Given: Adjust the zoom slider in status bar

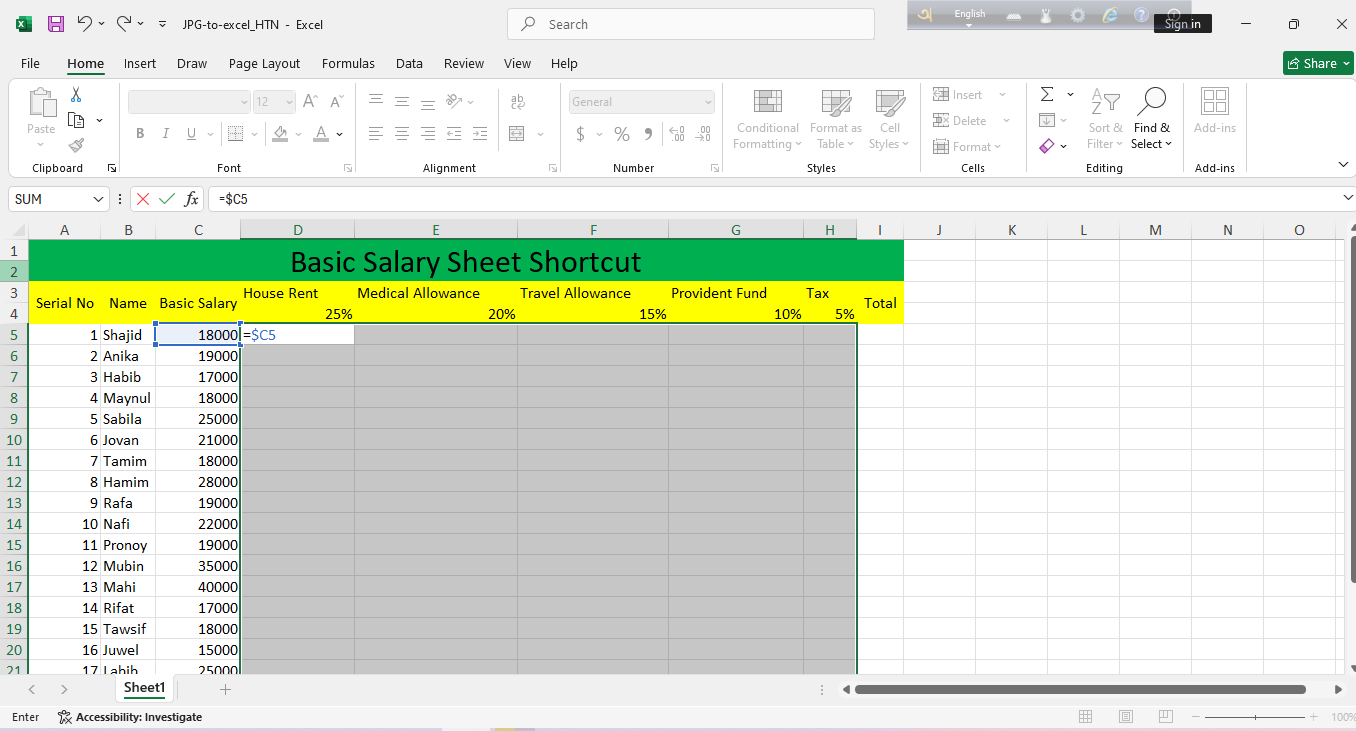Looking at the screenshot, I should (x=1256, y=717).
